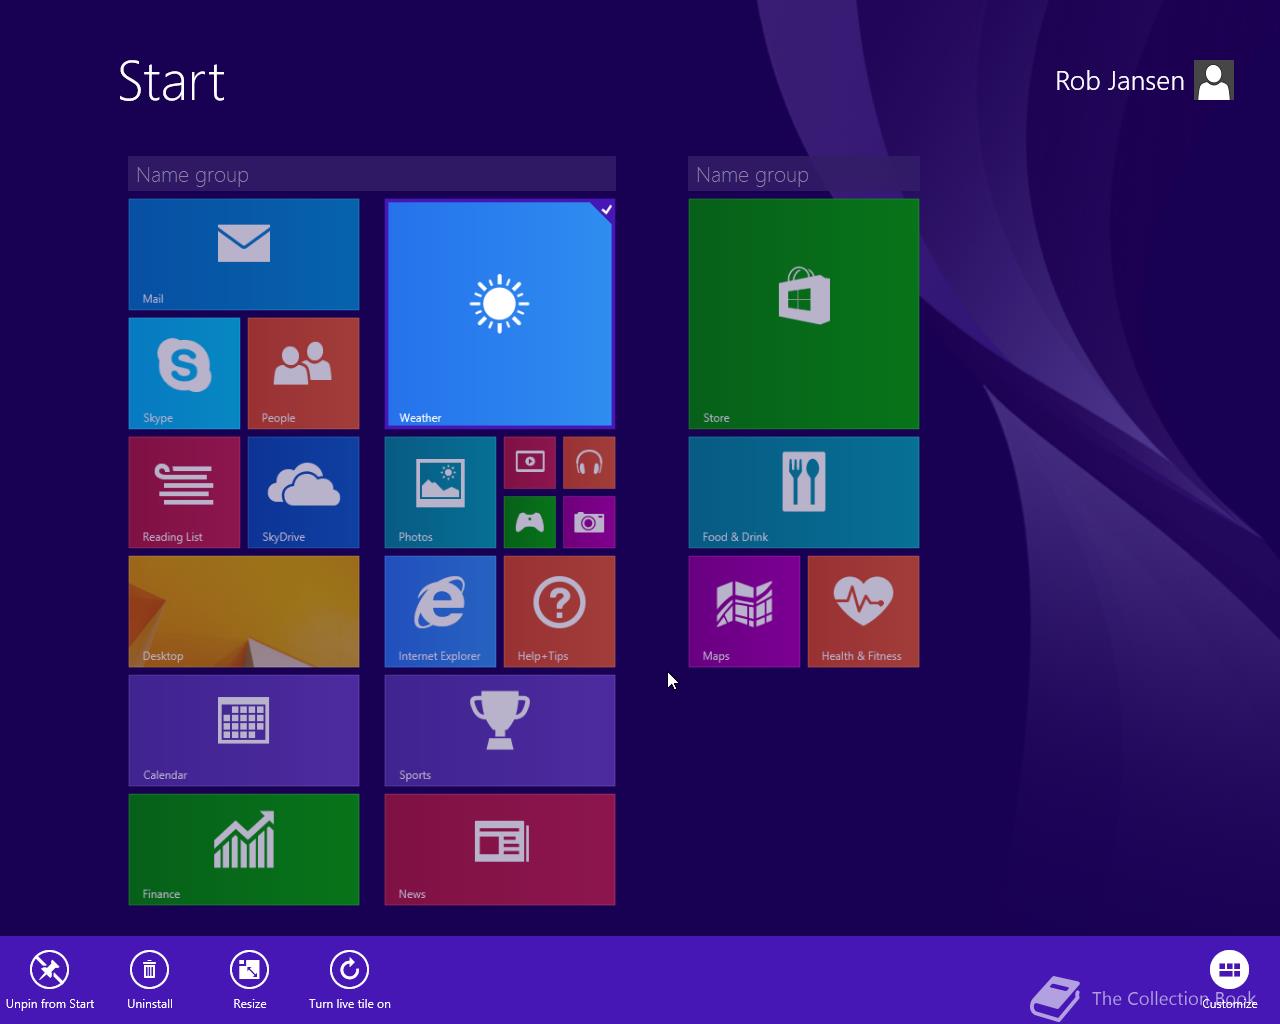The height and width of the screenshot is (1024, 1280).
Task: Click the Uninstall button
Action: tap(149, 980)
